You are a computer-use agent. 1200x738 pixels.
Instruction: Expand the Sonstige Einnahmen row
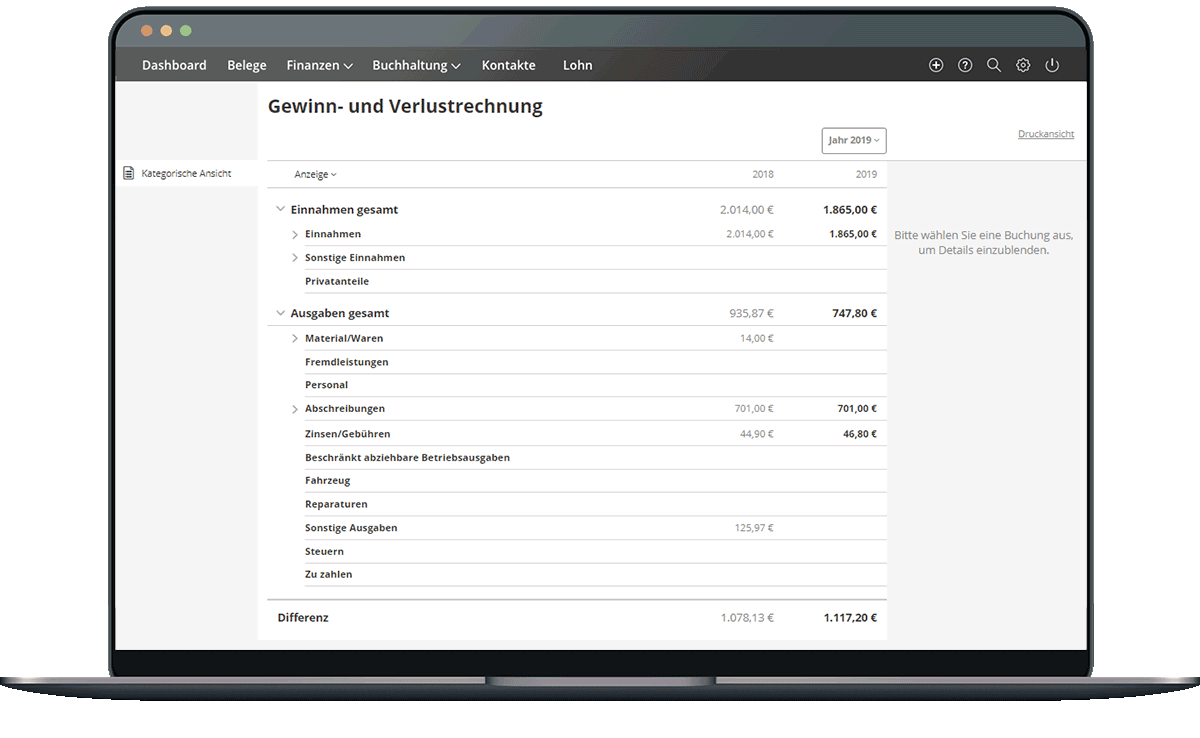[295, 258]
